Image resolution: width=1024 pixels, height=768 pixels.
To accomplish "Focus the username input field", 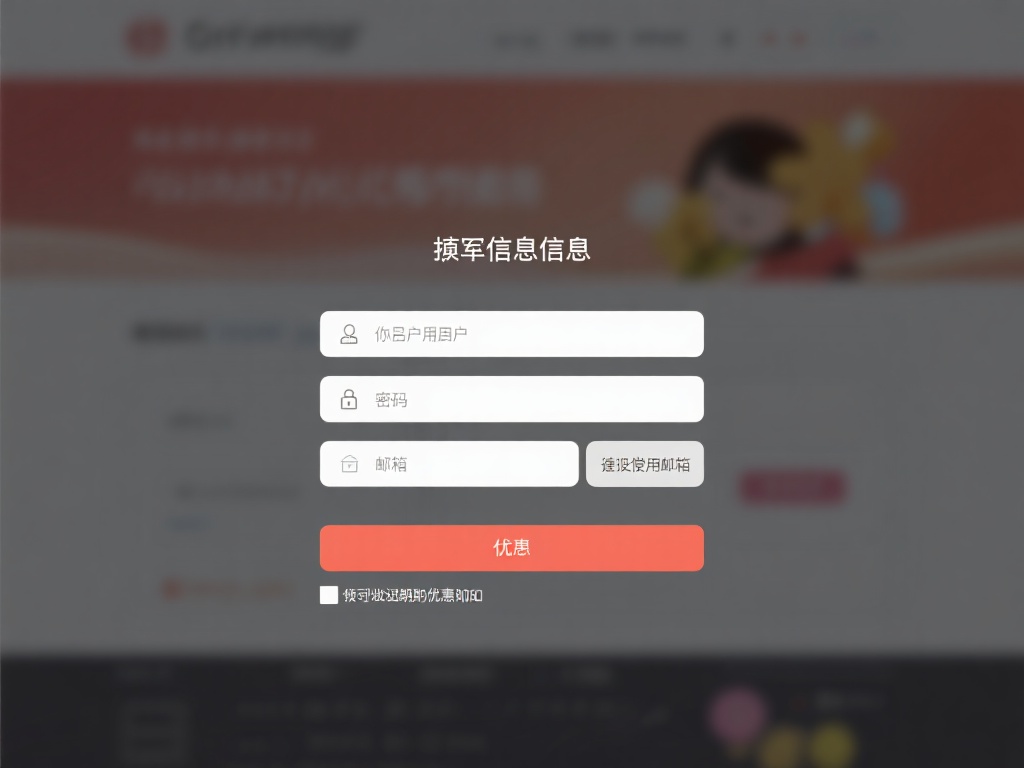I will [x=511, y=334].
